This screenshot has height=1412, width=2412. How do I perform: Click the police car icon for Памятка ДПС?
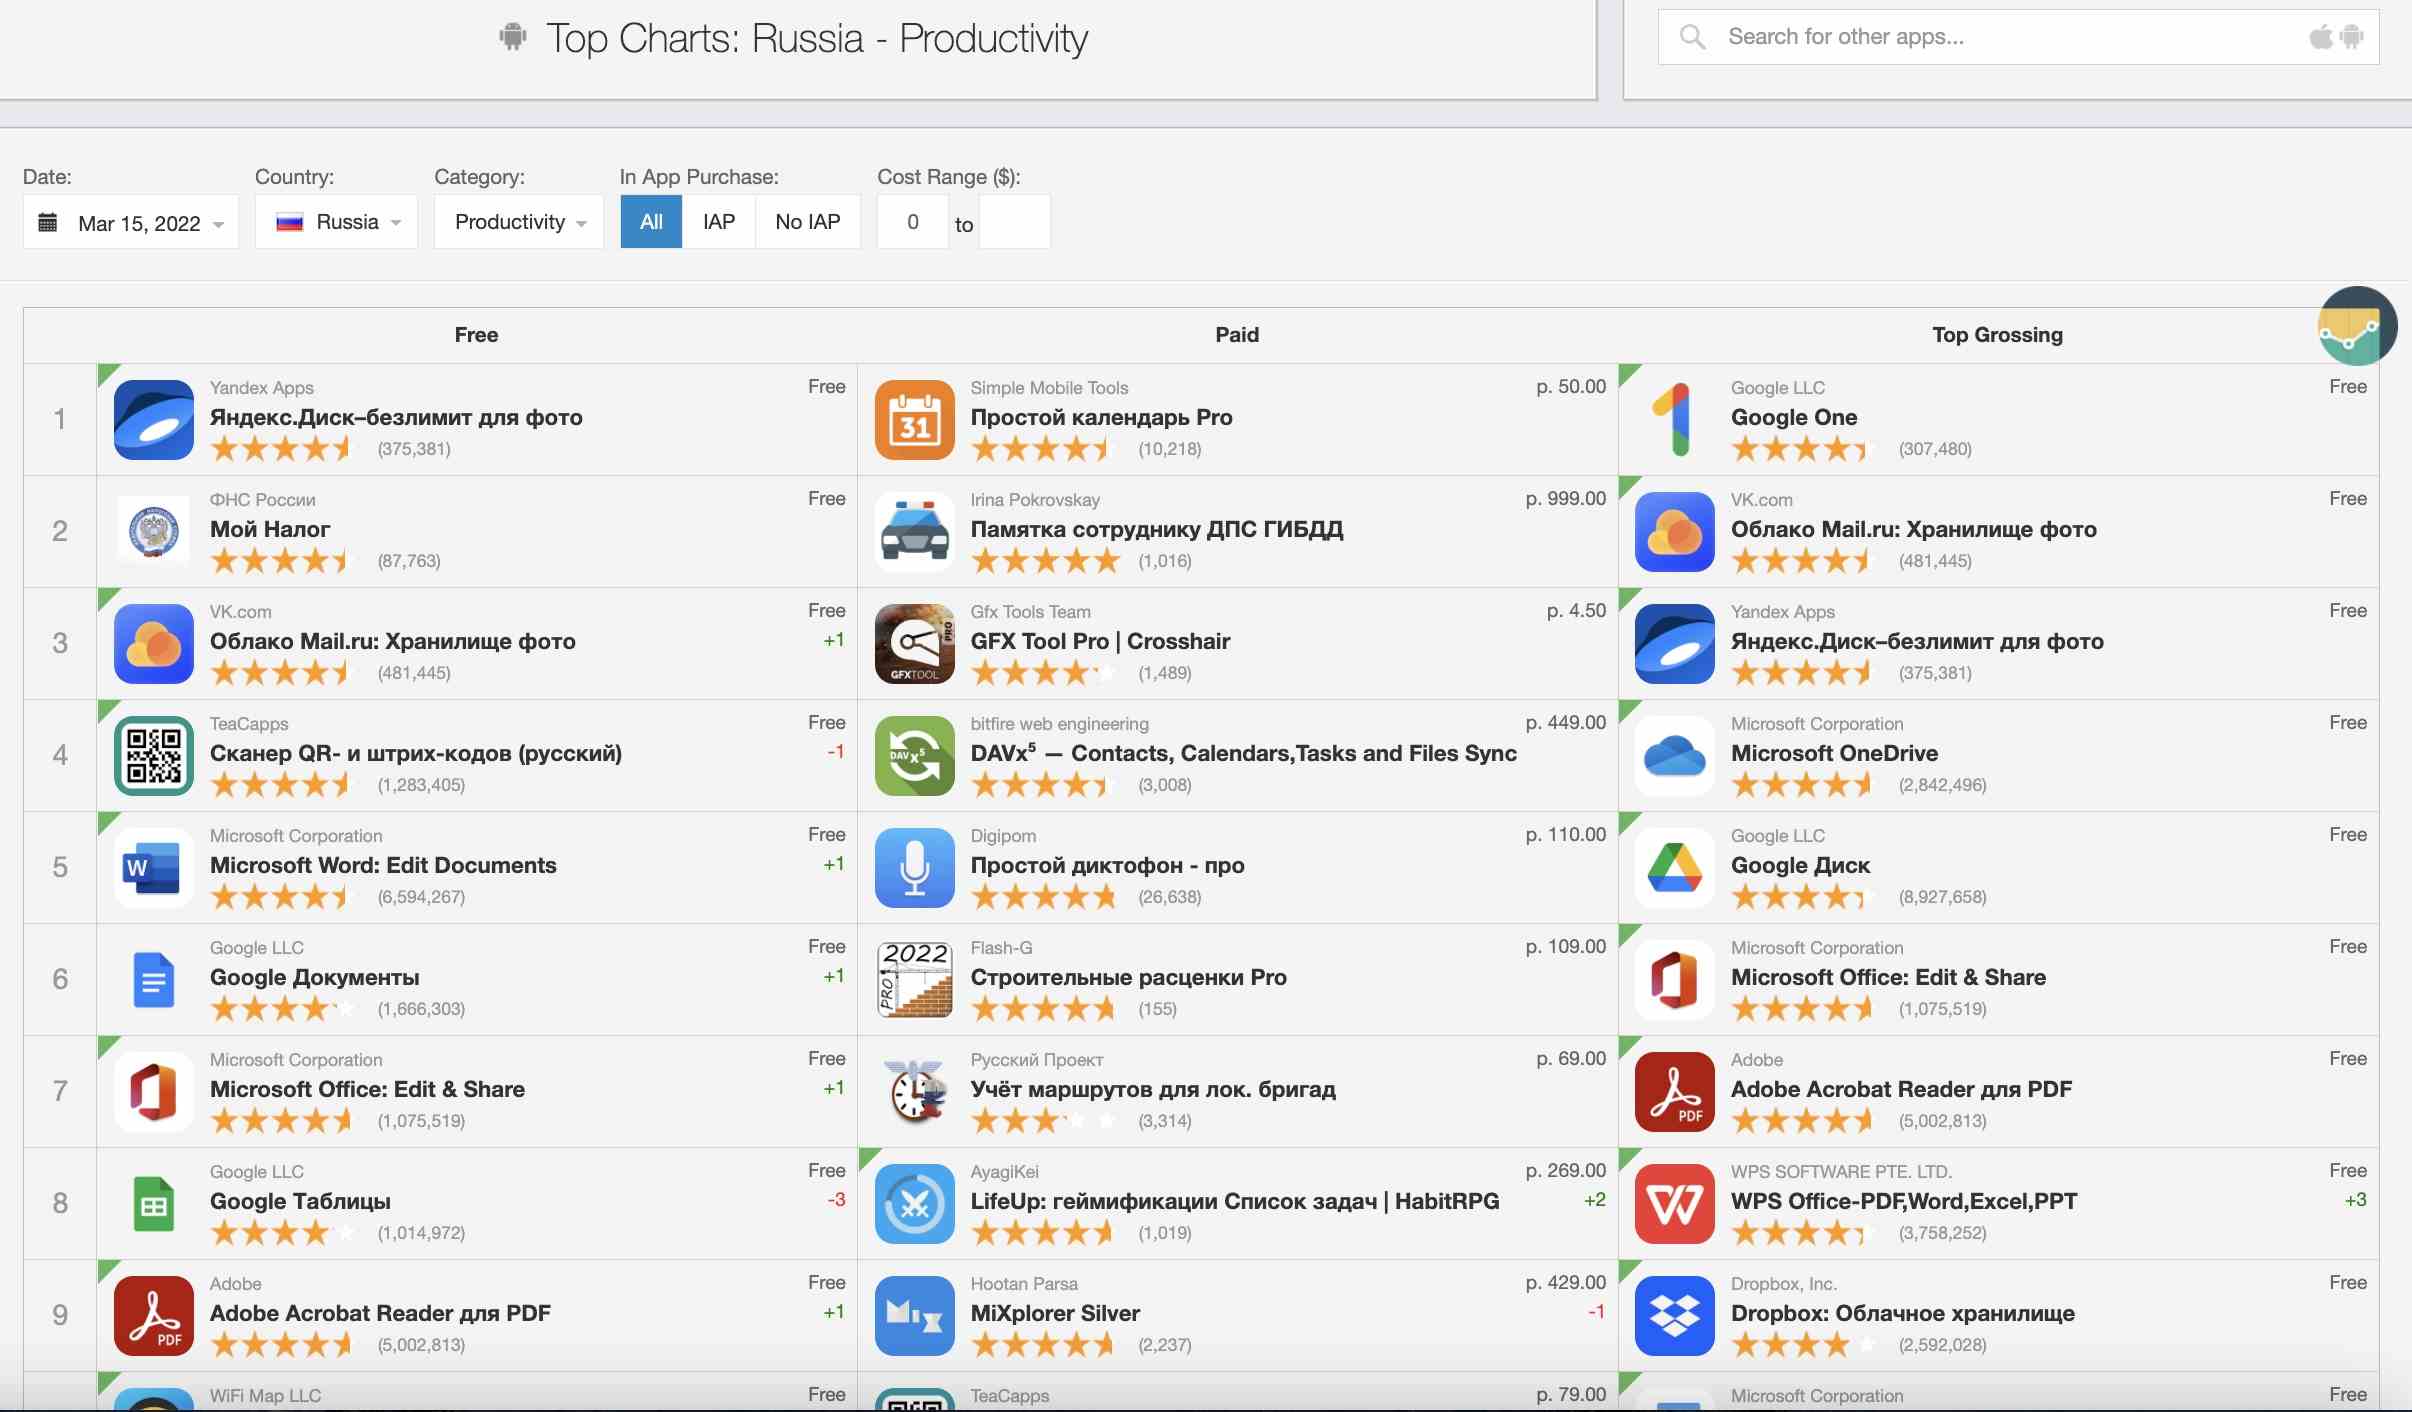pos(914,531)
